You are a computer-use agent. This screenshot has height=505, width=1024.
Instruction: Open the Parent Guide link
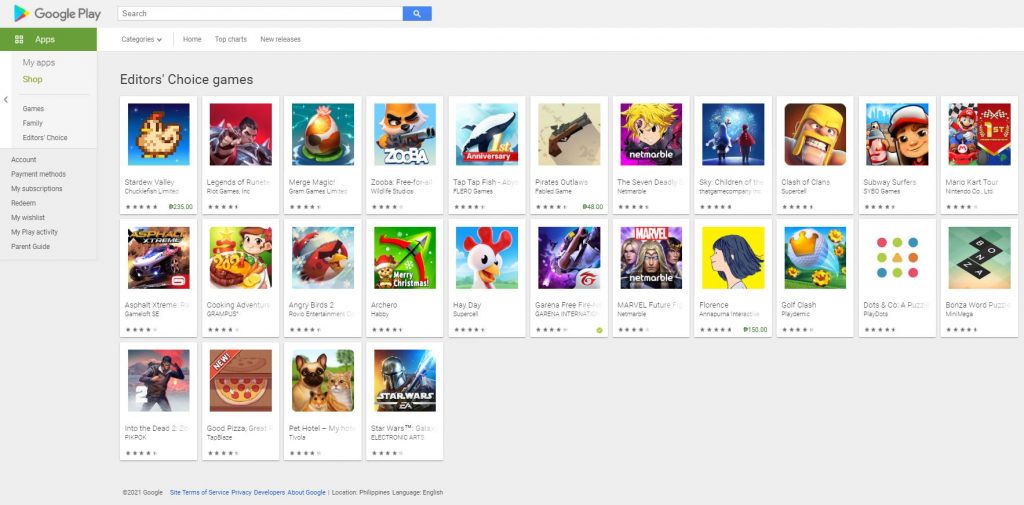(x=30, y=246)
